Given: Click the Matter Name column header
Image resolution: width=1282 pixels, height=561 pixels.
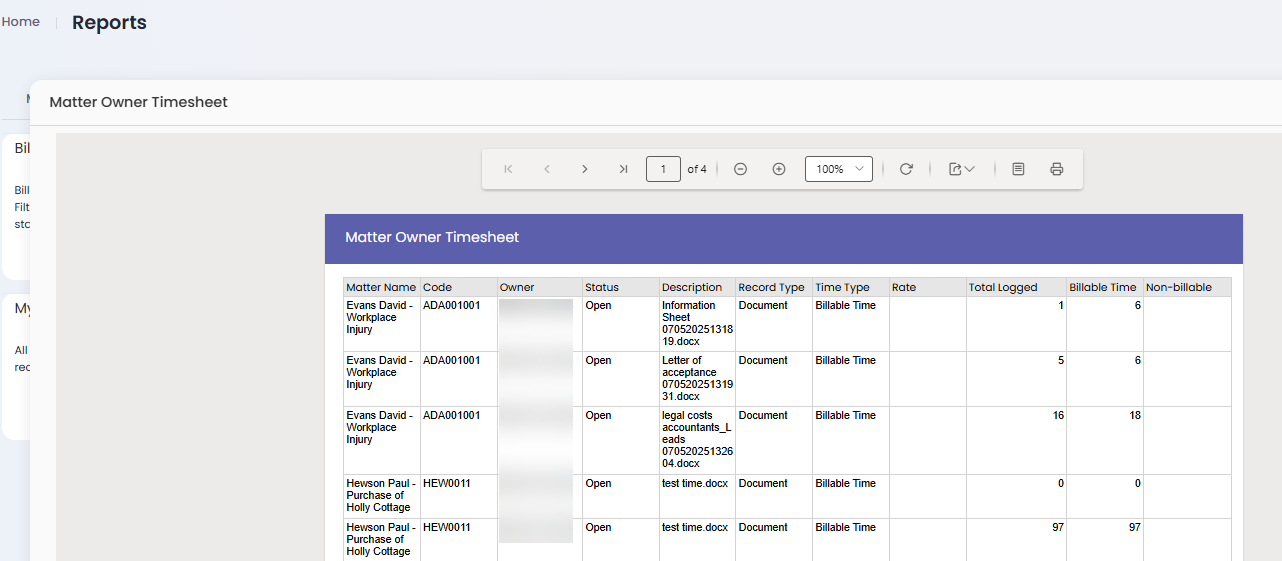Looking at the screenshot, I should (381, 287).
